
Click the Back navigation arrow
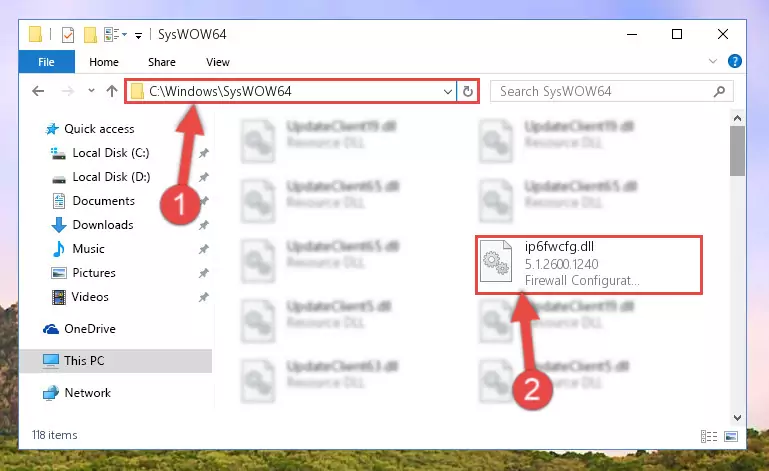coord(38,91)
